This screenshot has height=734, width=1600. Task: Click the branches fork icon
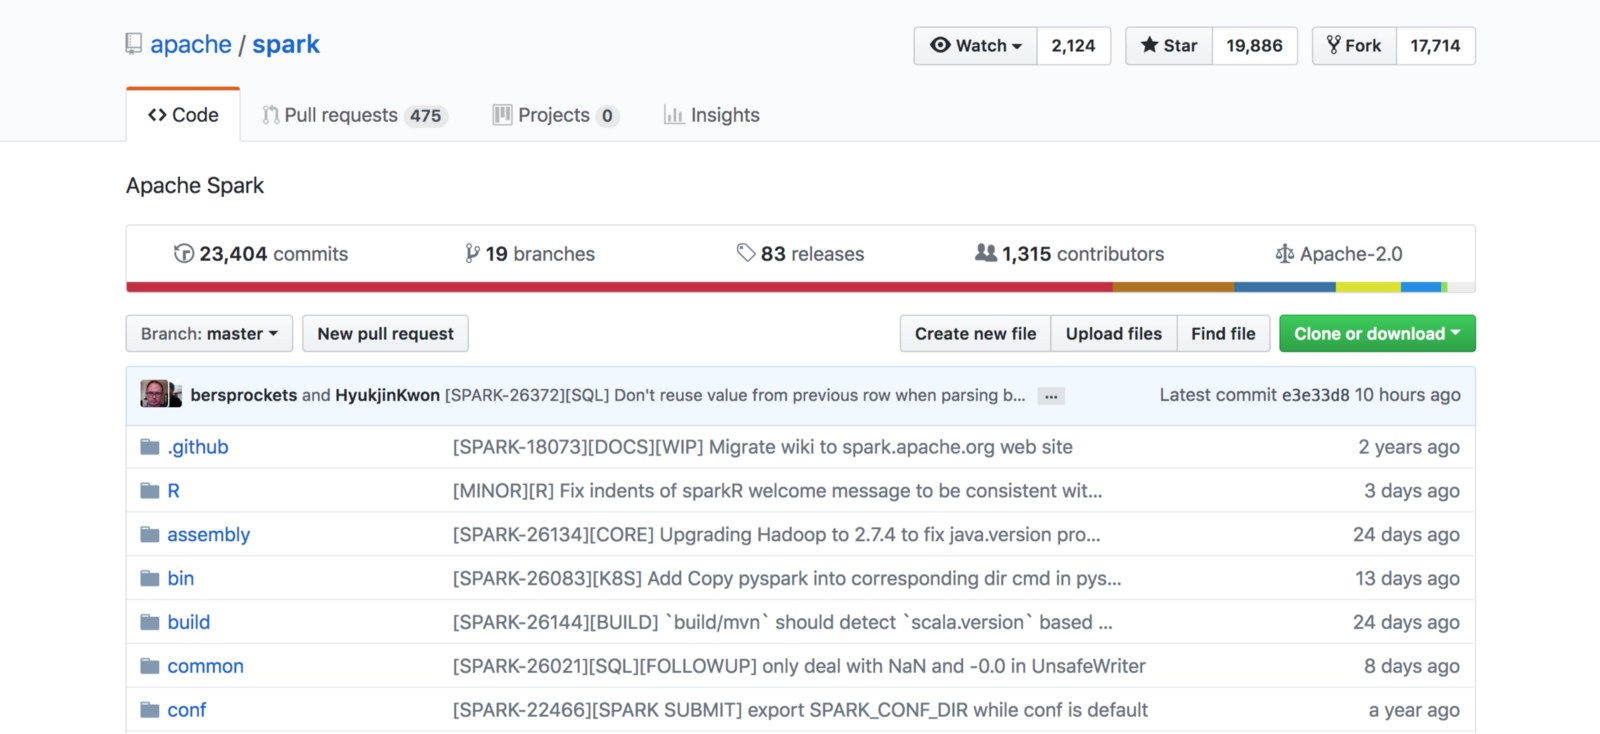pyautogui.click(x=472, y=254)
